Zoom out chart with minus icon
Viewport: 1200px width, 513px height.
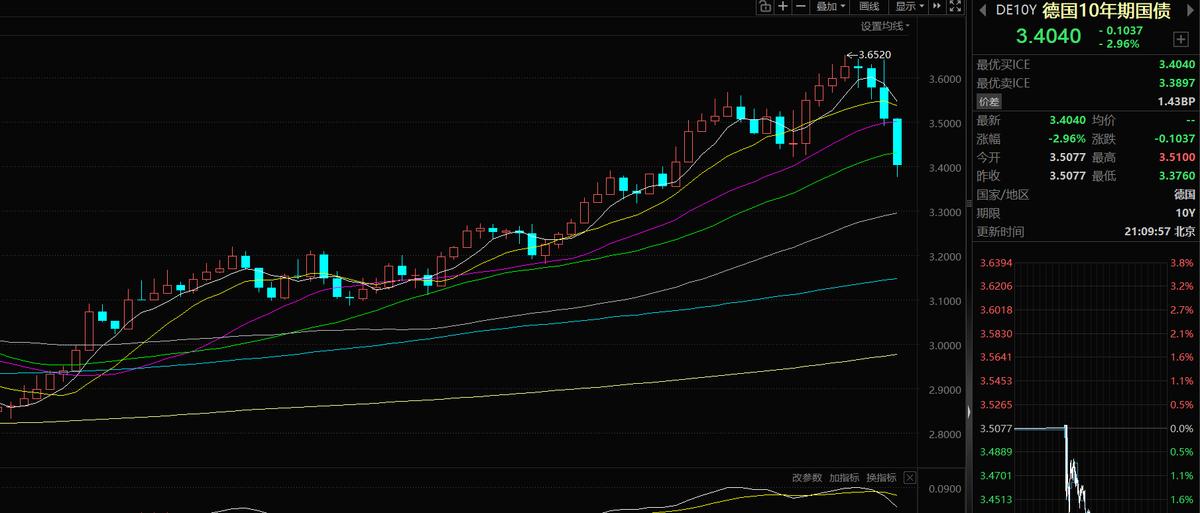coord(802,6)
